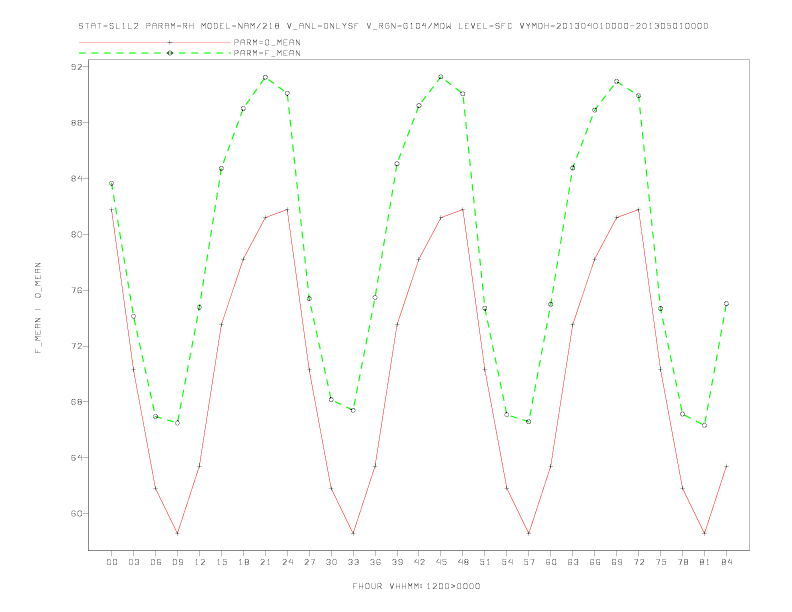Select the red O_MEAN legend line sample
Screen dimensions: 792x612
(x=155, y=42)
